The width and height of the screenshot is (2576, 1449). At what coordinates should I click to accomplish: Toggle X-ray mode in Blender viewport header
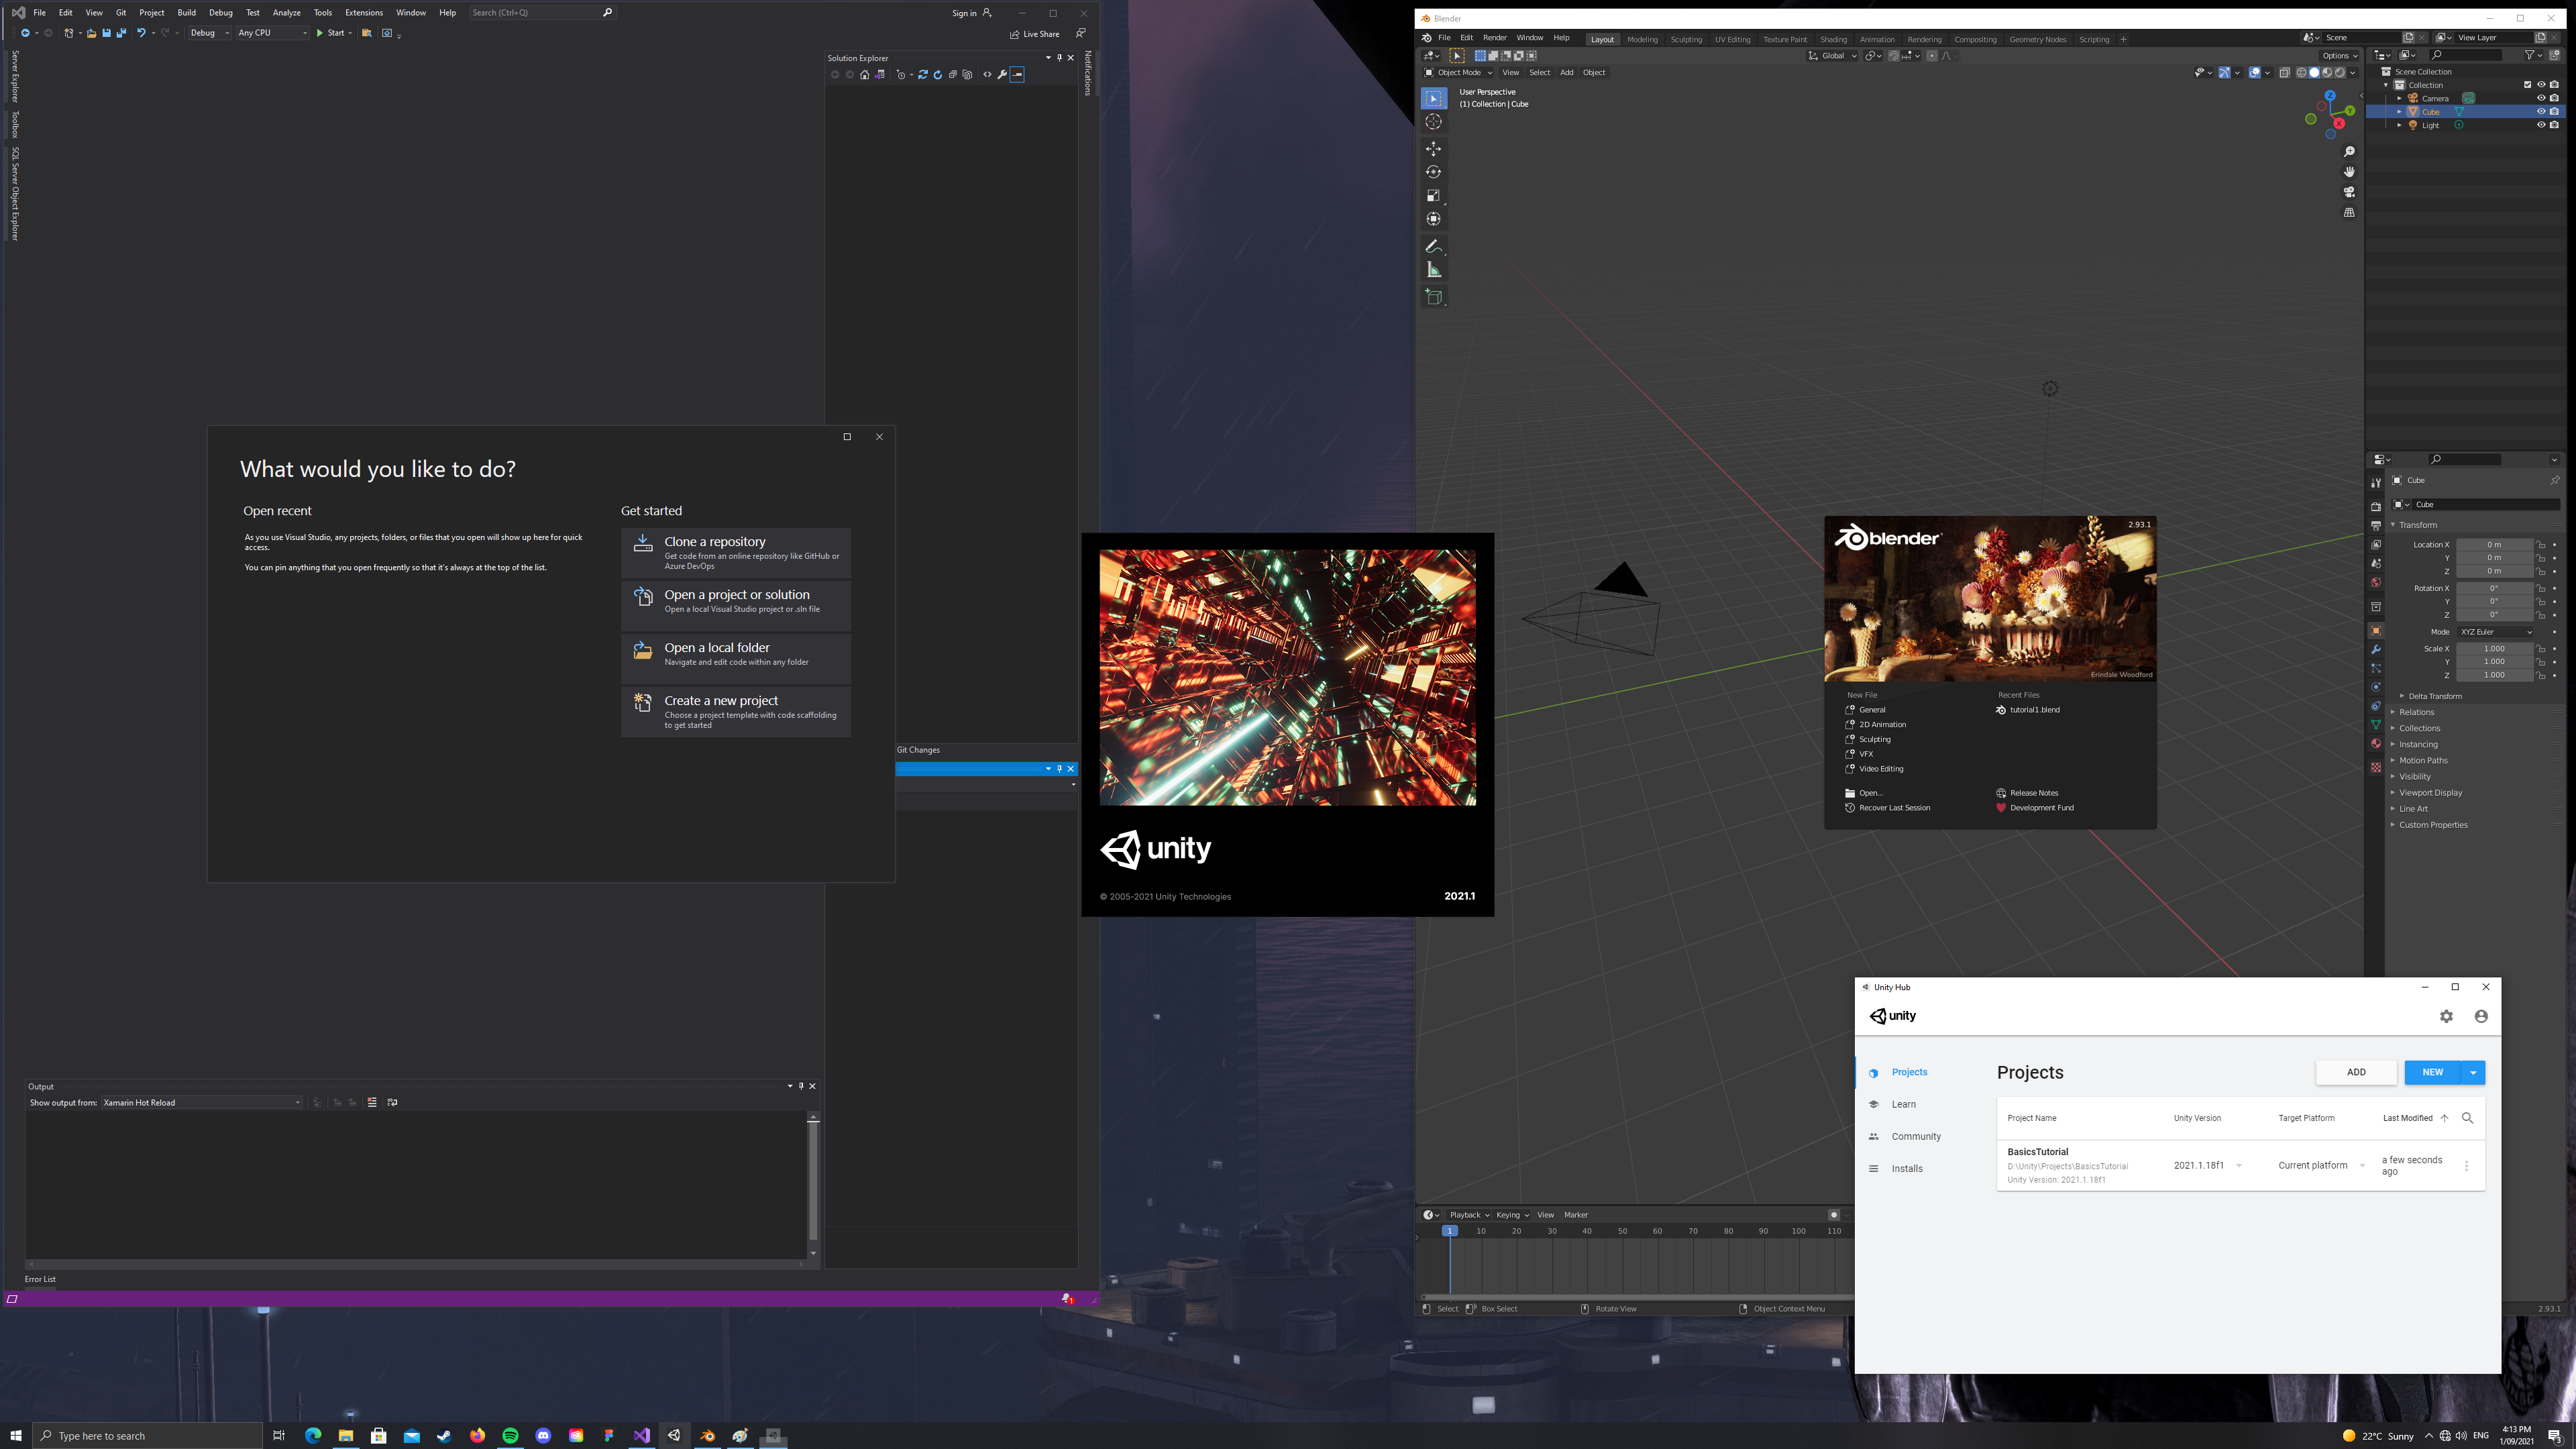[x=2285, y=73]
